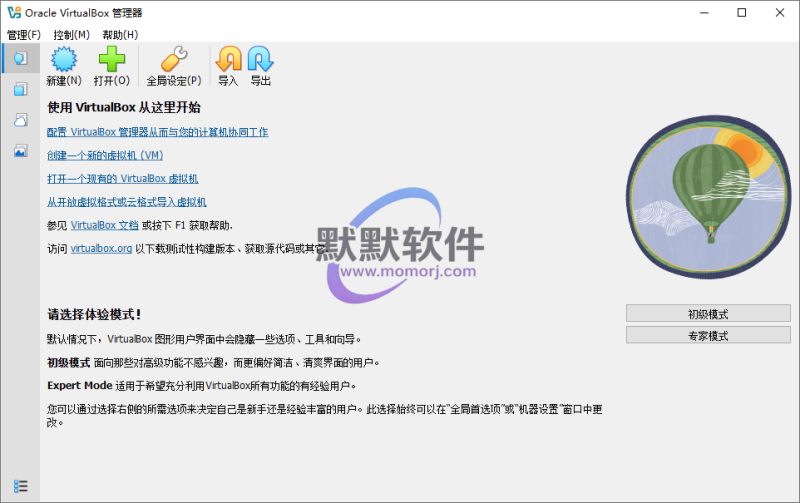Click the hot air balloon illustration
This screenshot has height=503, width=800.
point(708,197)
